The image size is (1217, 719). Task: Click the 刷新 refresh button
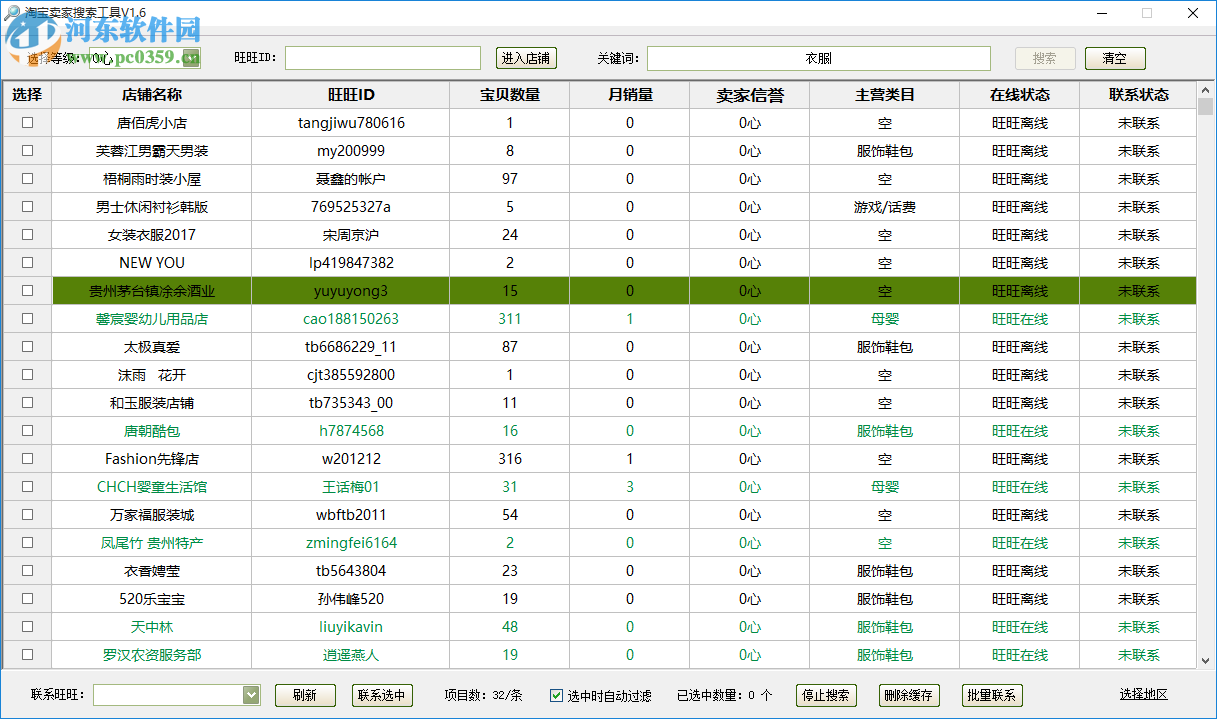pyautogui.click(x=304, y=695)
